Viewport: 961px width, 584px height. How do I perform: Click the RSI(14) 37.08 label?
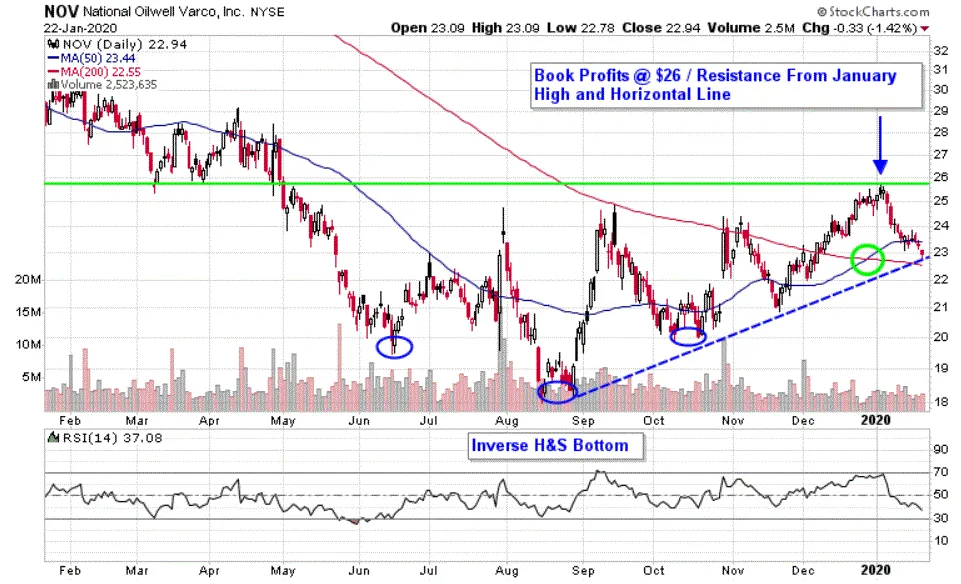(x=112, y=438)
